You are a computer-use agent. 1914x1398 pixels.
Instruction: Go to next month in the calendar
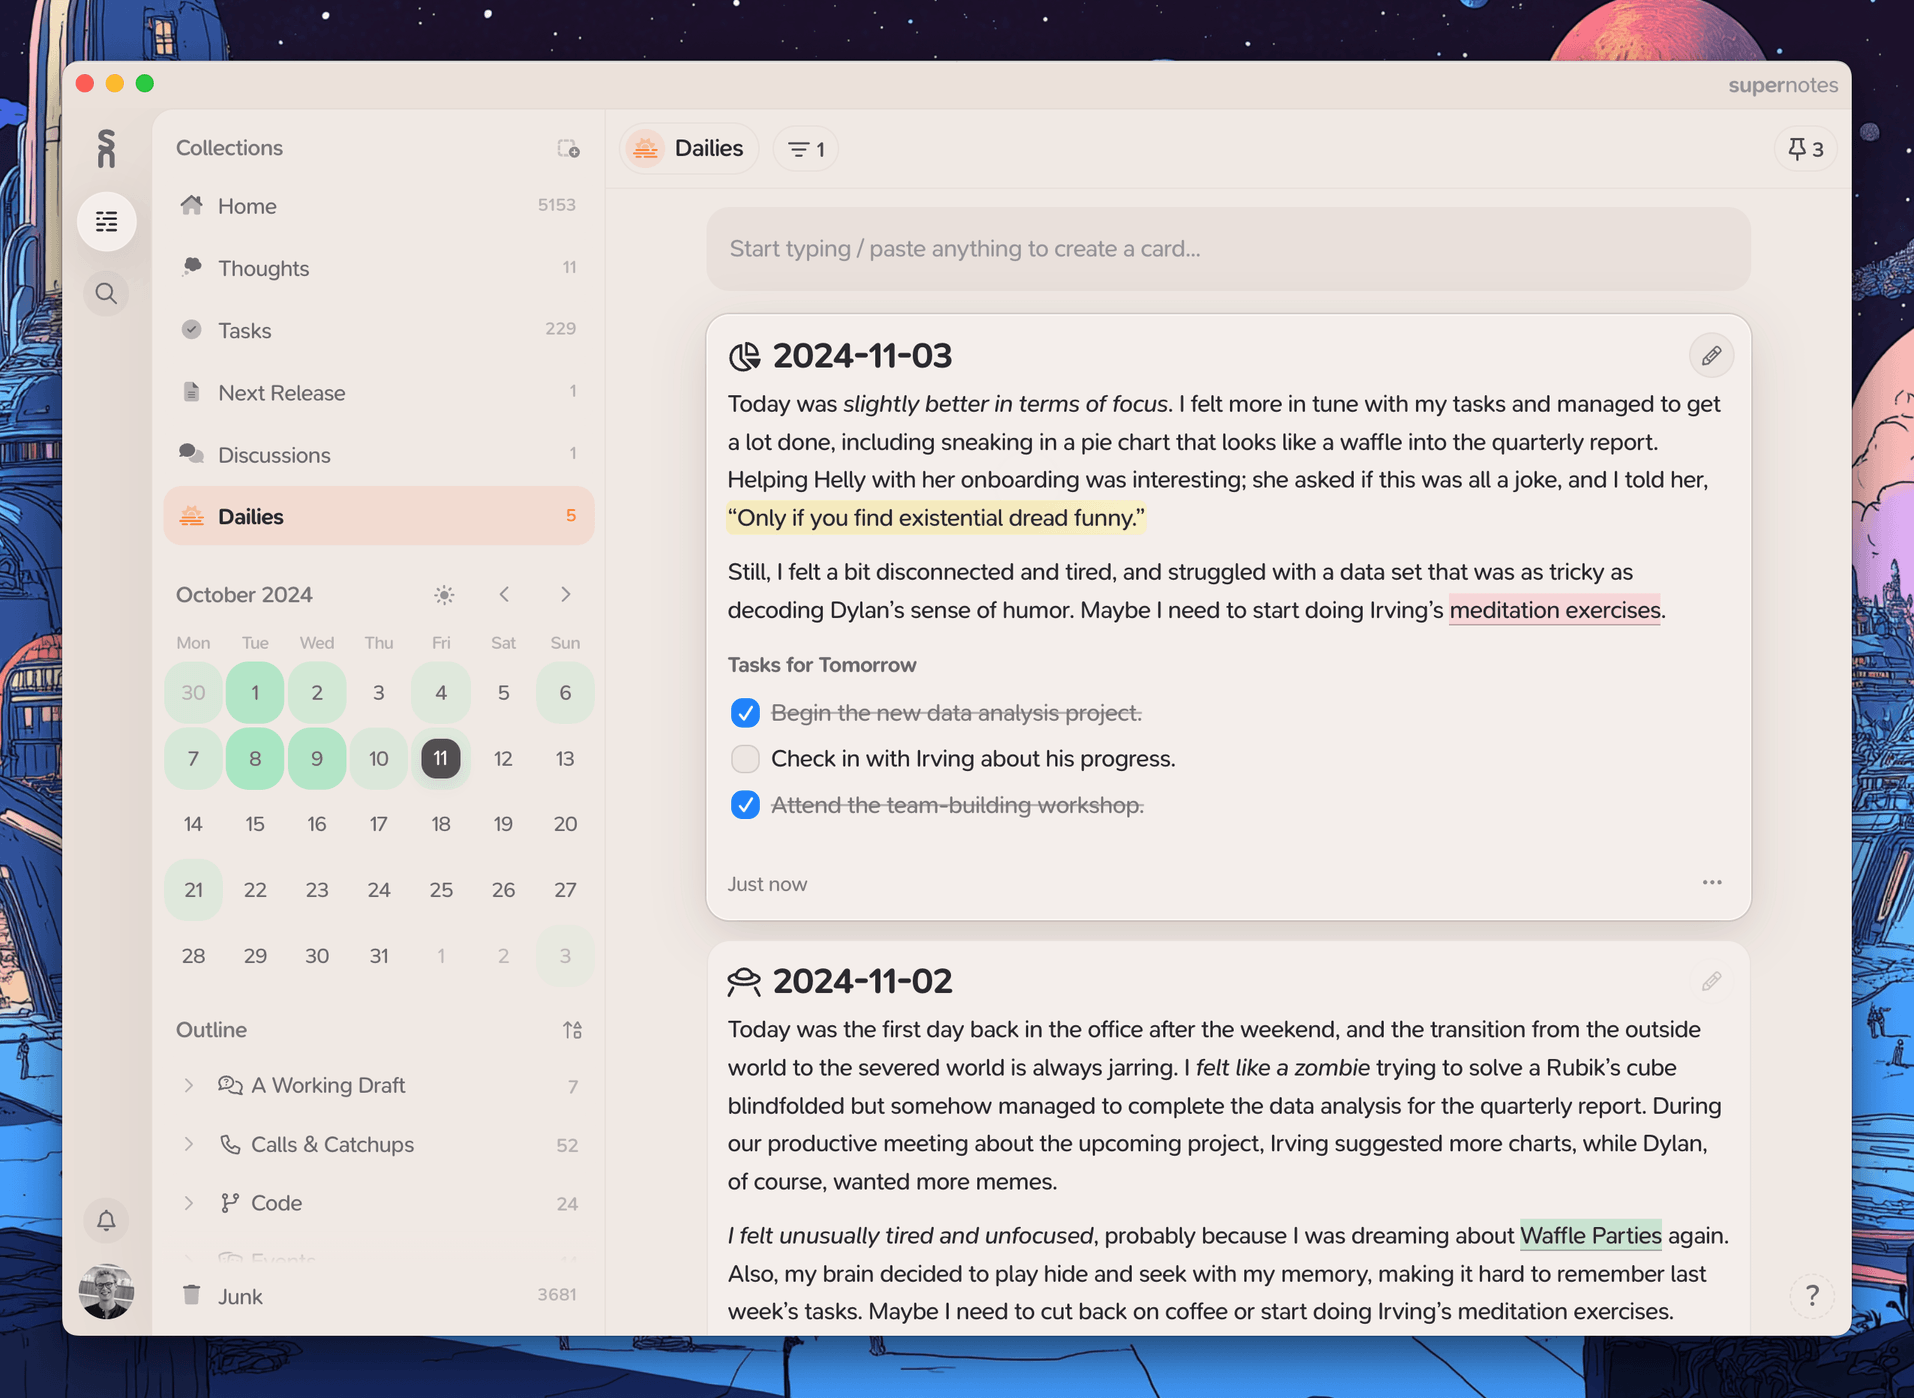[566, 594]
